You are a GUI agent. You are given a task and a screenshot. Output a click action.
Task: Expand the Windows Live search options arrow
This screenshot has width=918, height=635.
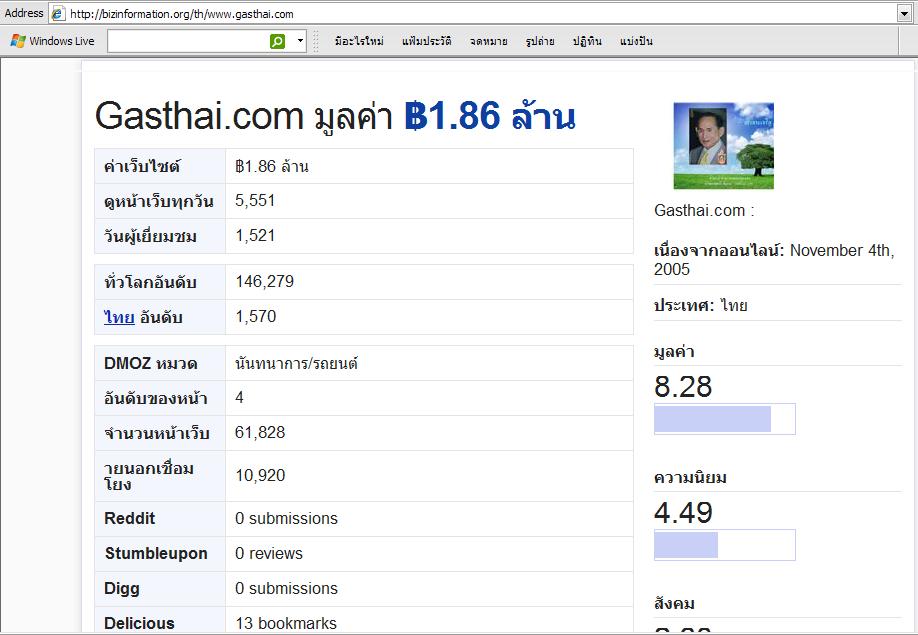tap(300, 41)
